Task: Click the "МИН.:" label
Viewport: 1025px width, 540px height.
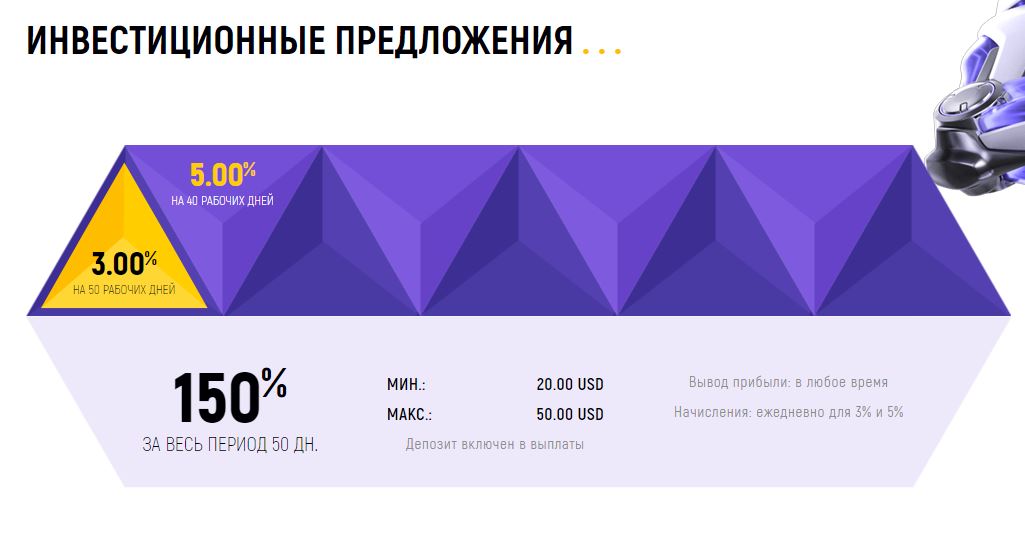Action: 406,384
